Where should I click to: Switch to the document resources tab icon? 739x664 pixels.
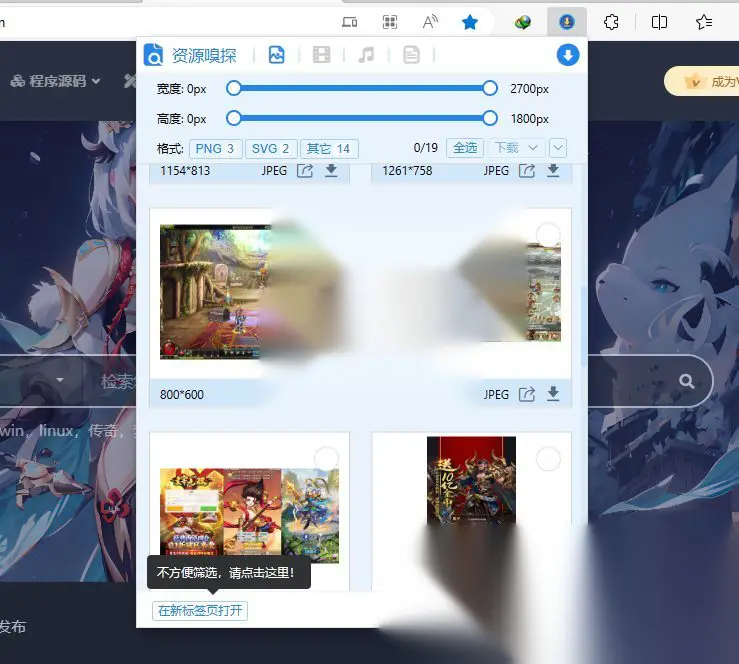click(x=411, y=55)
